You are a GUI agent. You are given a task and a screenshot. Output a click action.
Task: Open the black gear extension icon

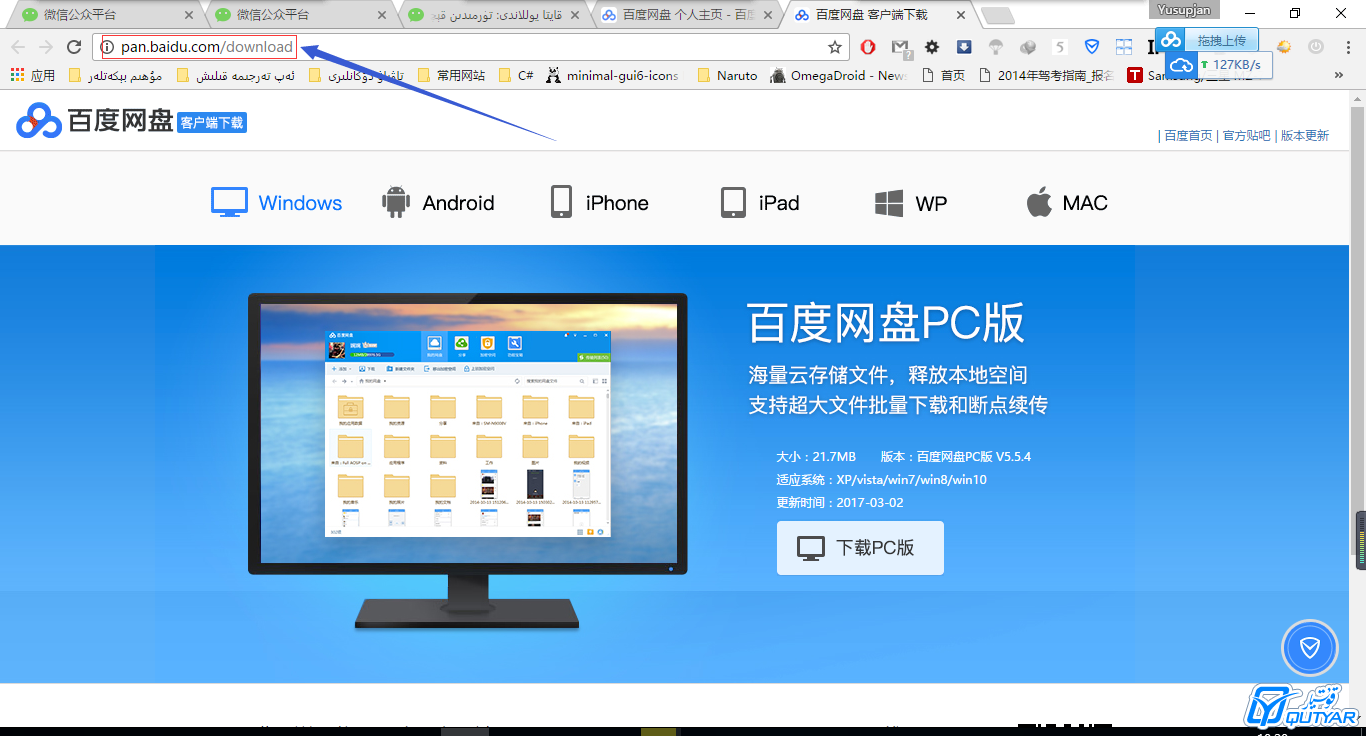(932, 47)
